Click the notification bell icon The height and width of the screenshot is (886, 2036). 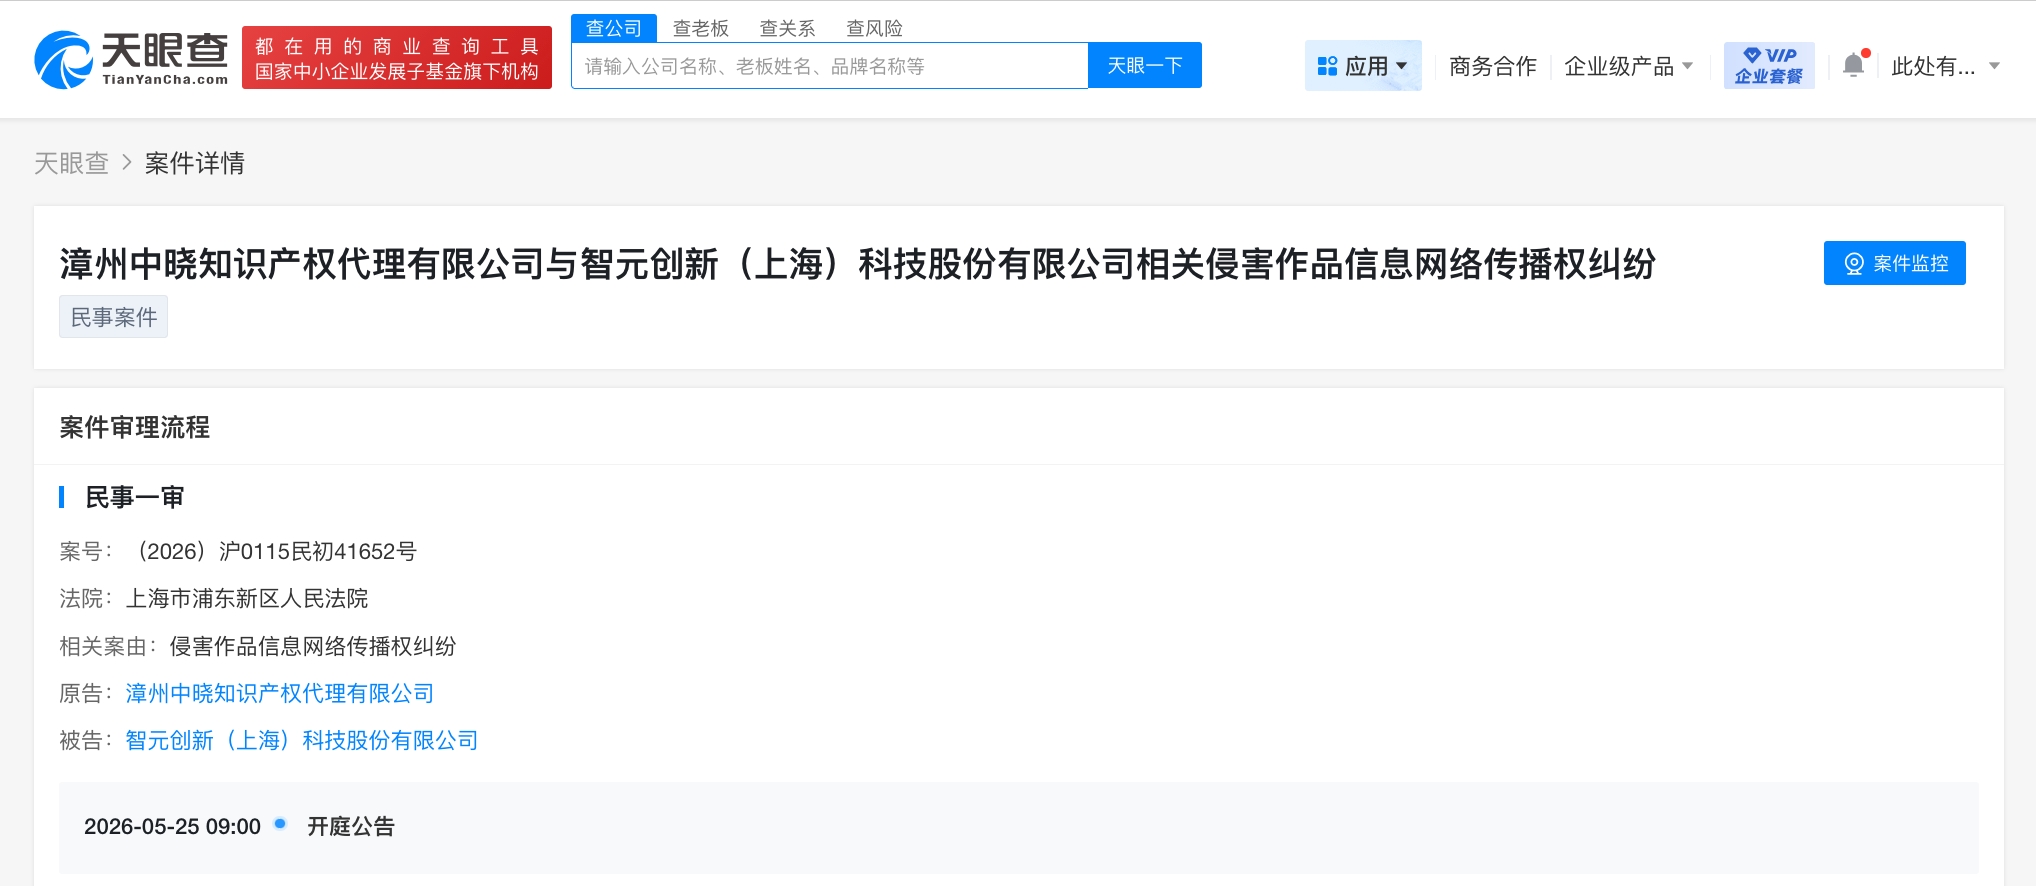[x=1853, y=65]
